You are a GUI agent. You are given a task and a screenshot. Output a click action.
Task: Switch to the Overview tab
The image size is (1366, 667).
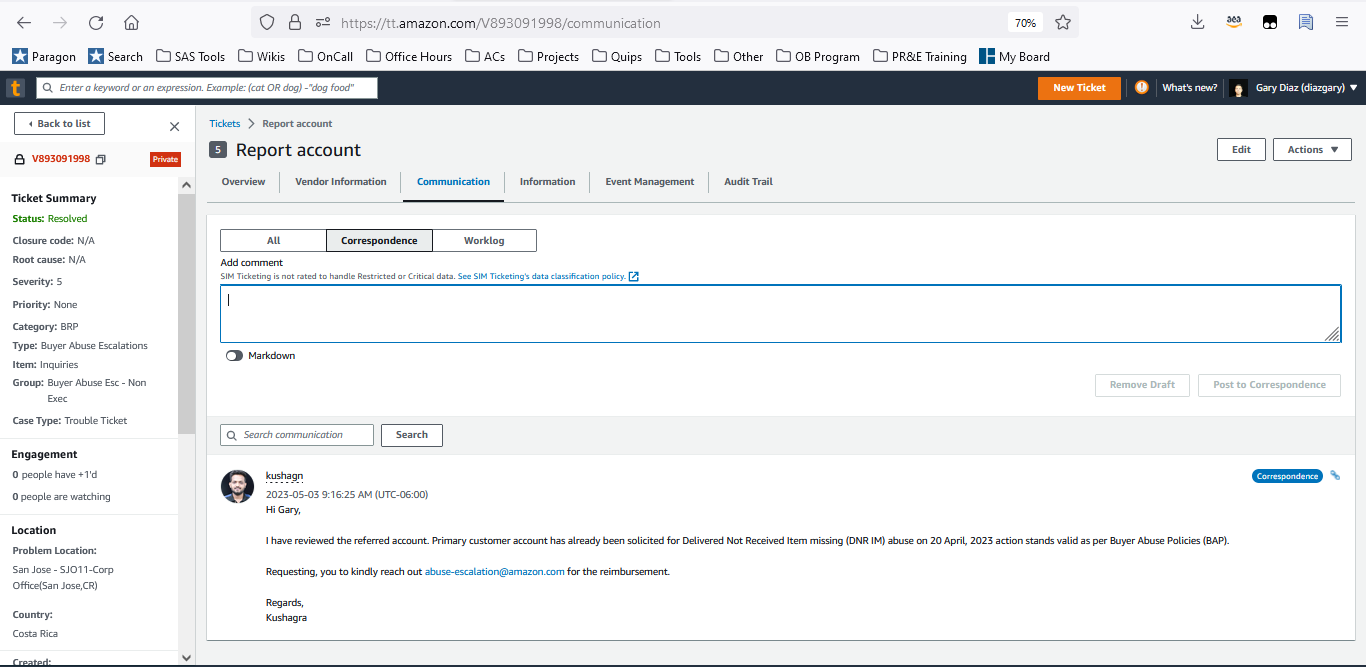[x=243, y=182]
